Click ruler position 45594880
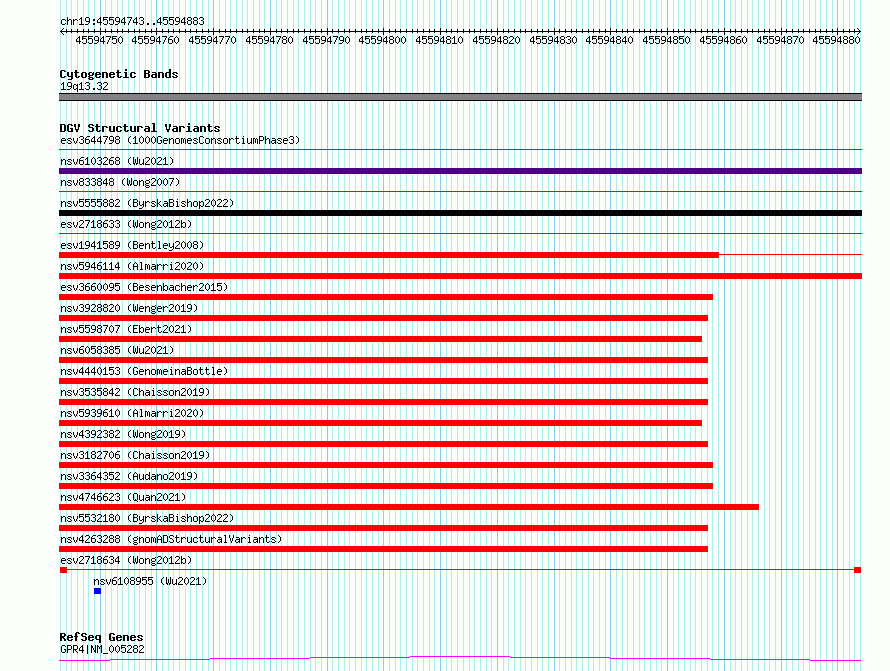890x671 pixels. (x=836, y=40)
